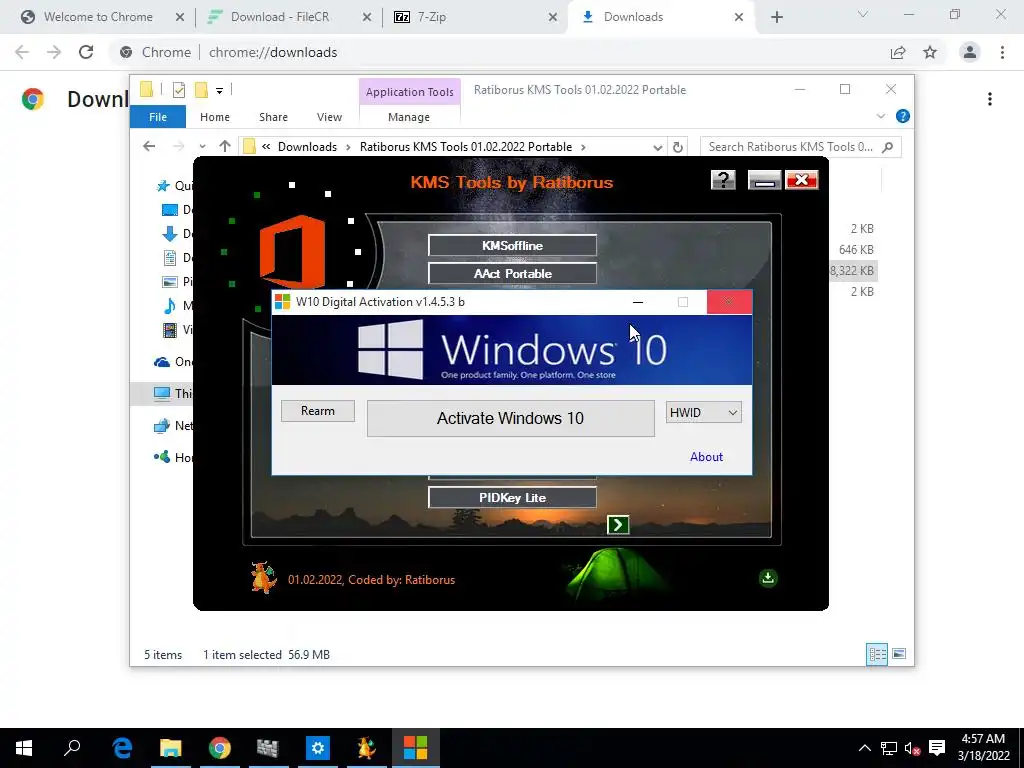Switch Explorer to large icons view
Viewport: 1024px width, 768px height.
tap(899, 654)
